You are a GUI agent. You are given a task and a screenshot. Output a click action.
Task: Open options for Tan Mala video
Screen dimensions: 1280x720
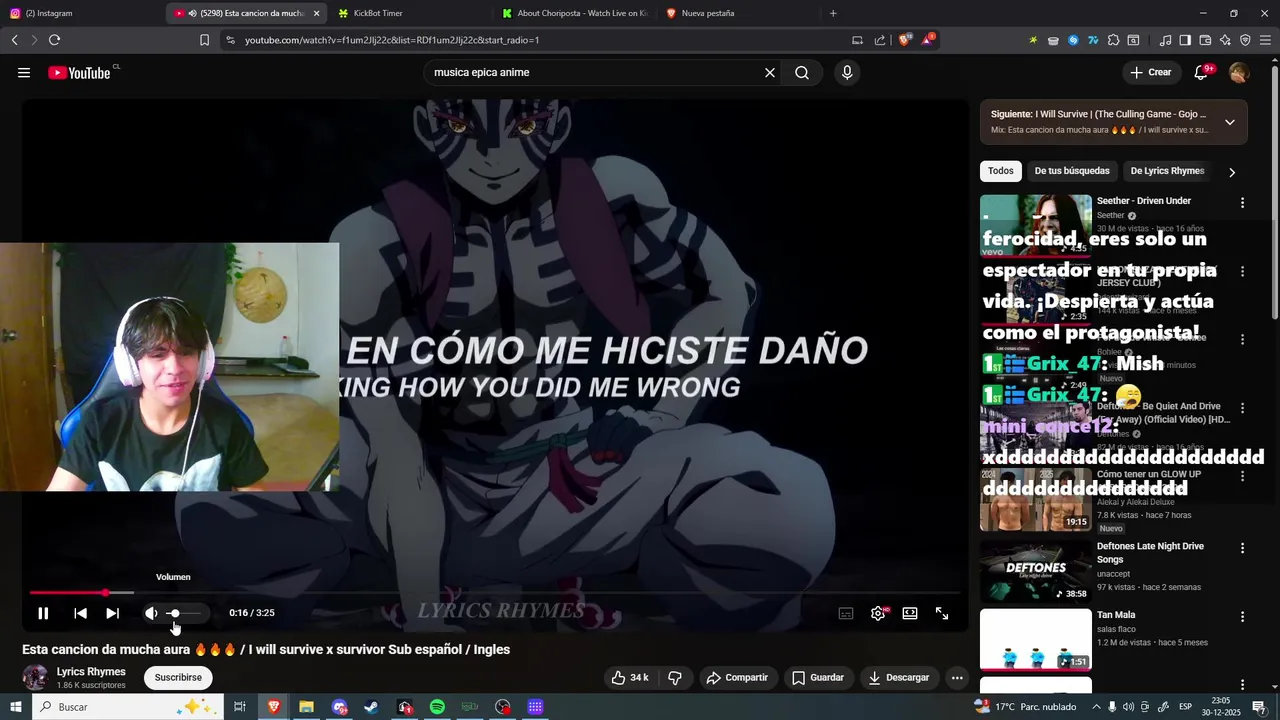coord(1243,617)
